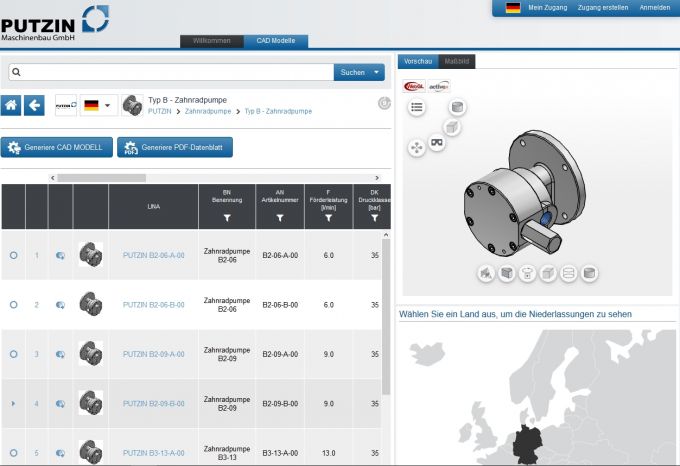
Task: Expand row 4 with the arrow marker
Action: pyautogui.click(x=13, y=404)
